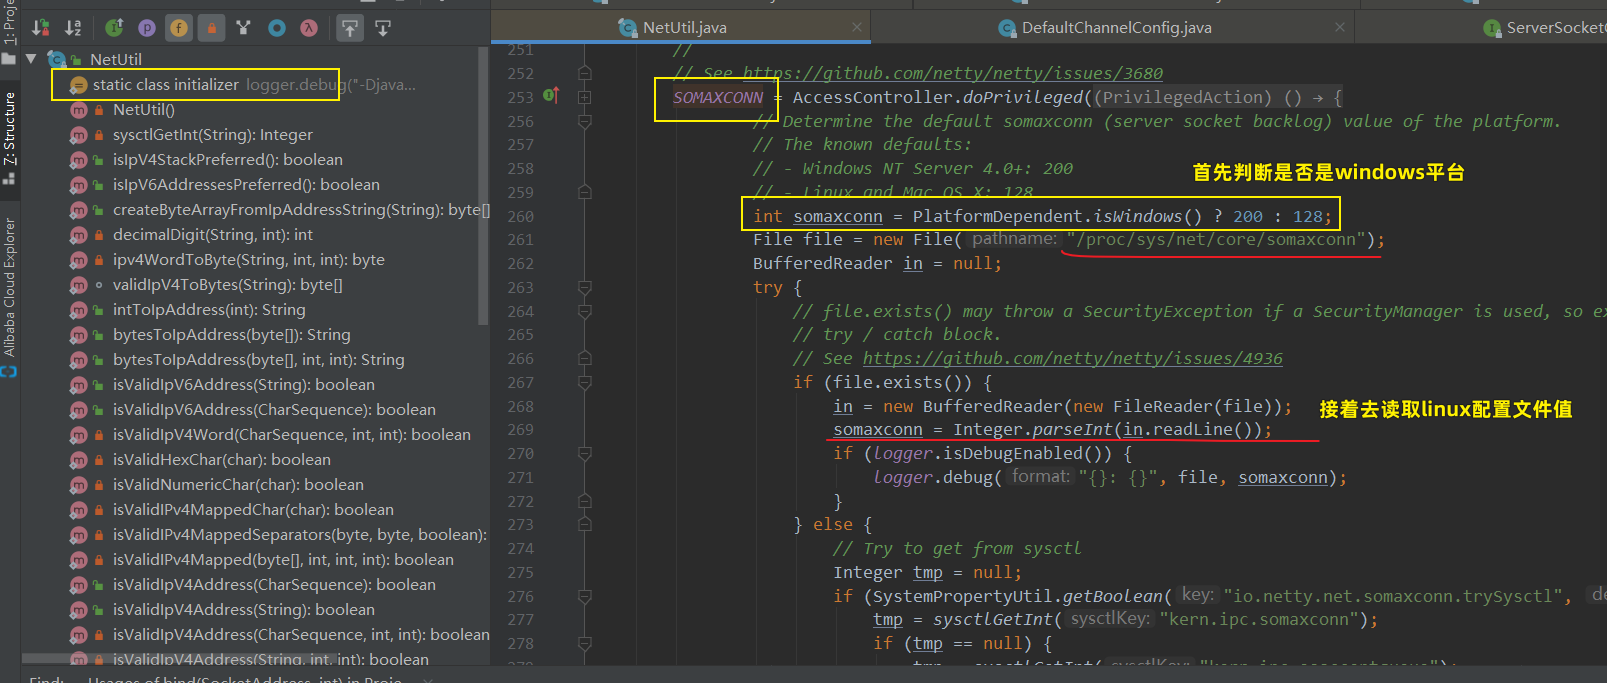Click the isWindows() call on line 260

pos(1148,216)
